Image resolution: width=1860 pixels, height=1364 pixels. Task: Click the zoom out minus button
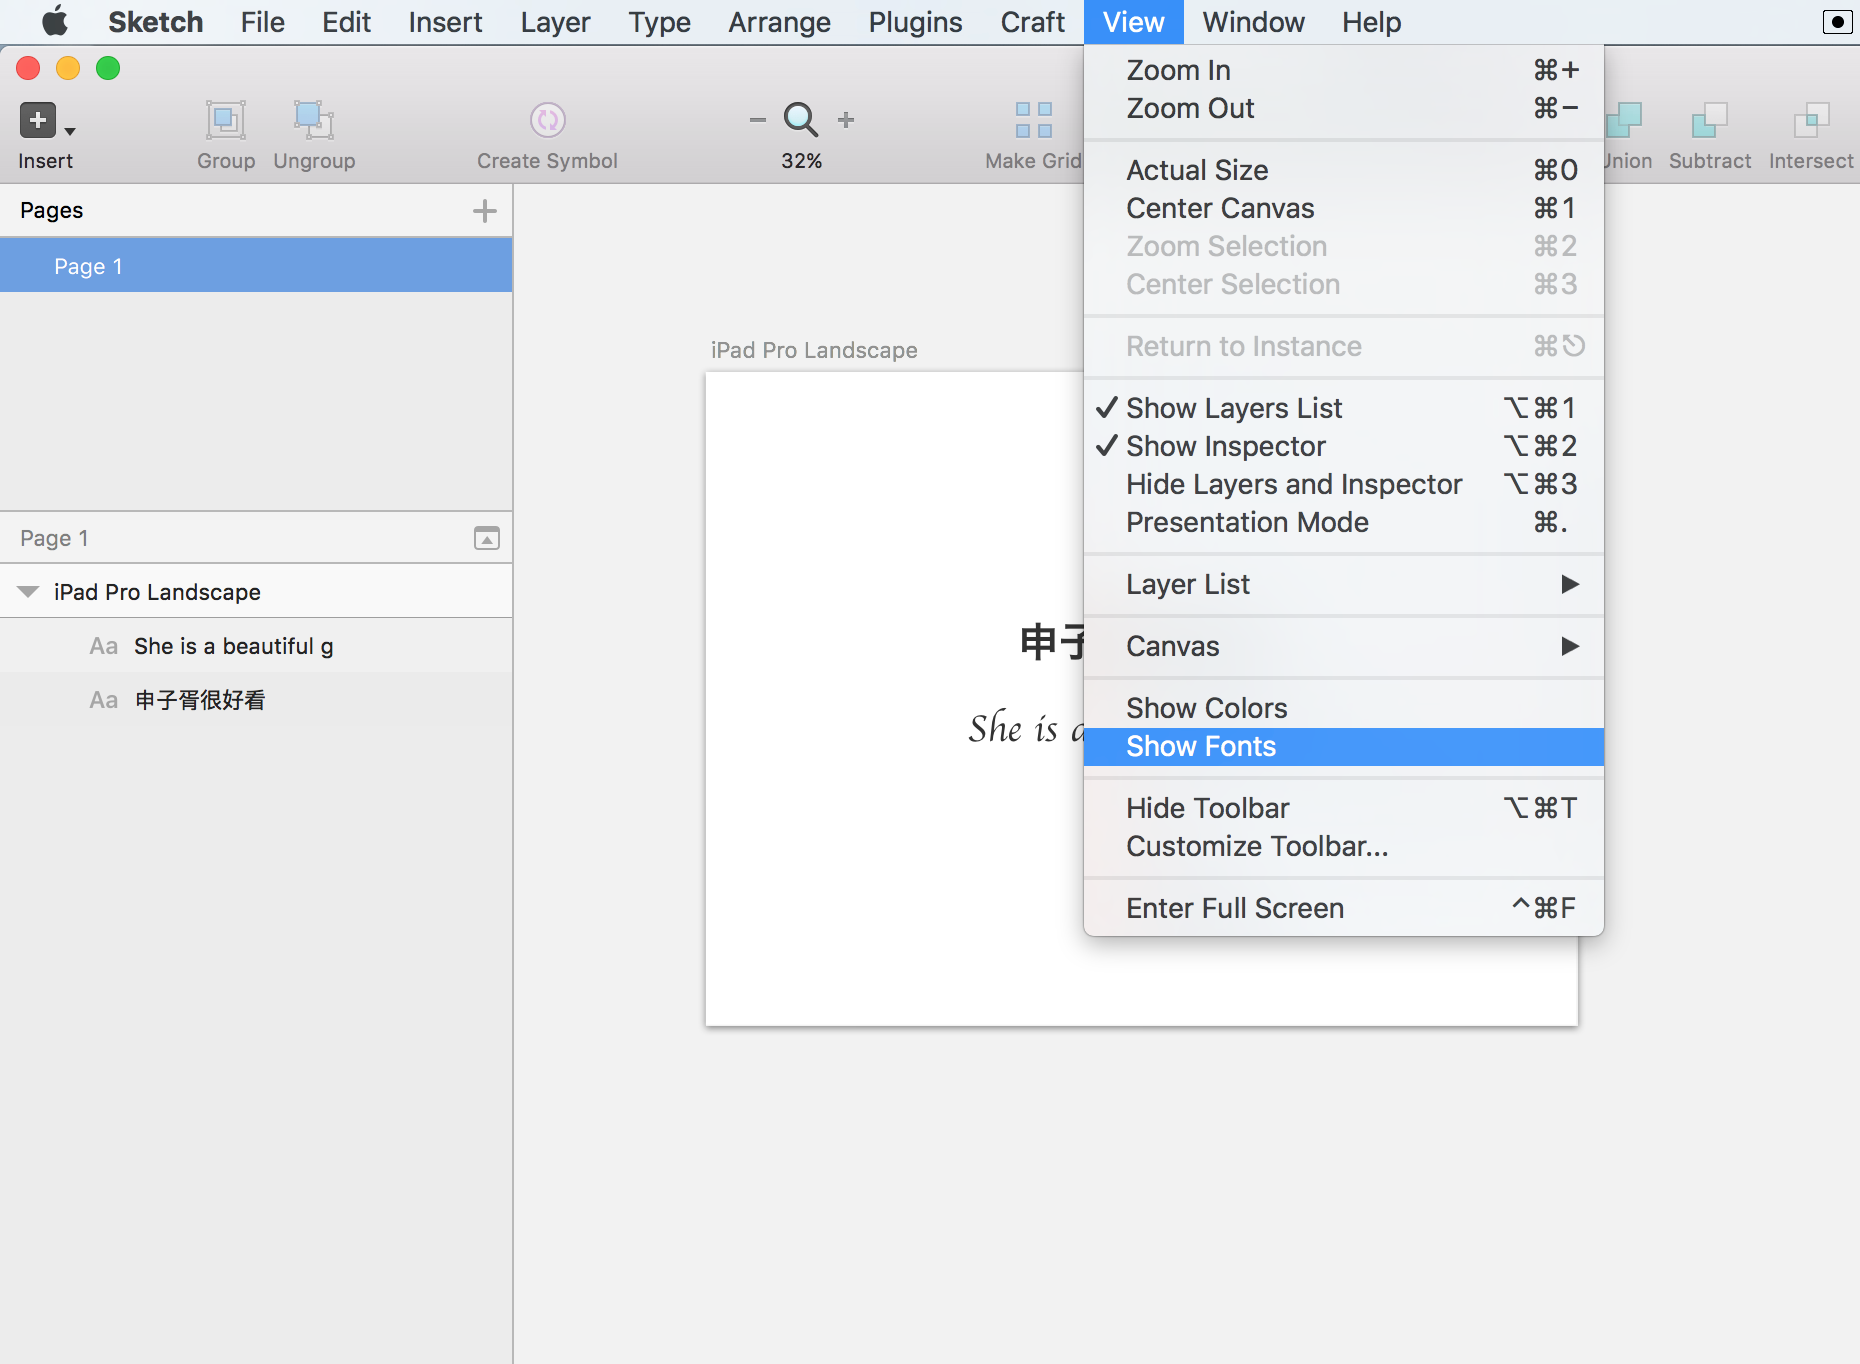(x=758, y=120)
